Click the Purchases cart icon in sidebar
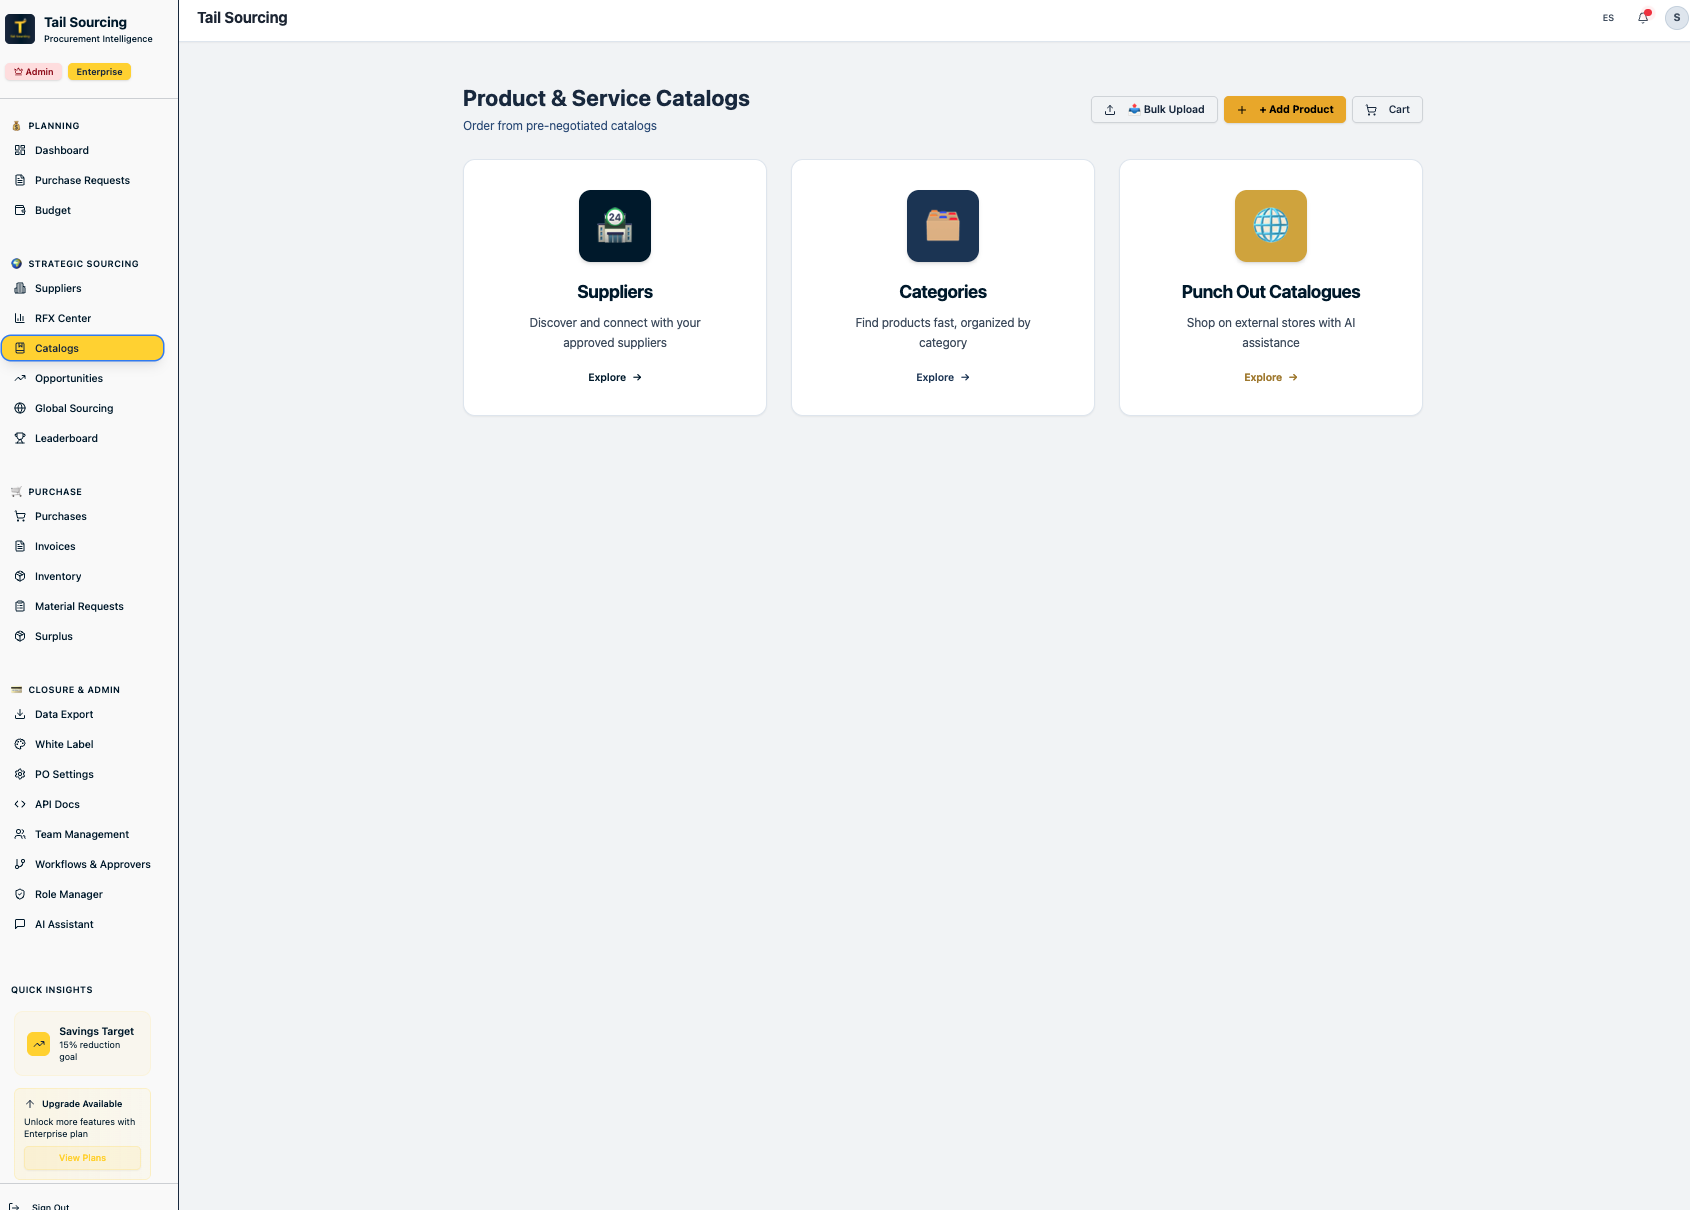The width and height of the screenshot is (1690, 1210). (20, 516)
